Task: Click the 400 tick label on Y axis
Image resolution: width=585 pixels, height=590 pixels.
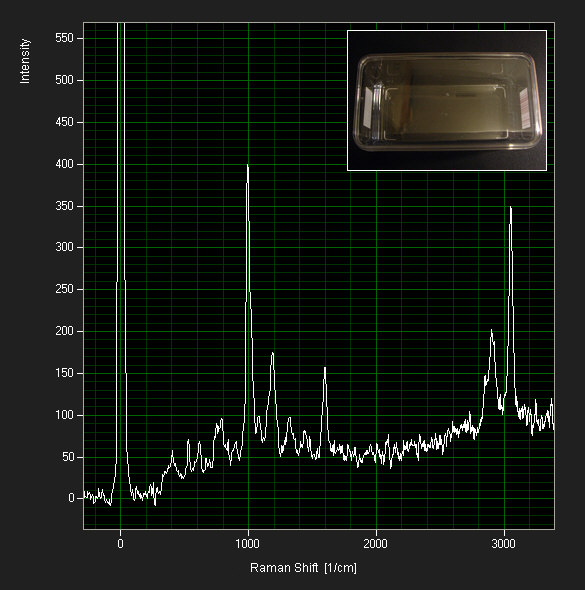Action: click(64, 164)
